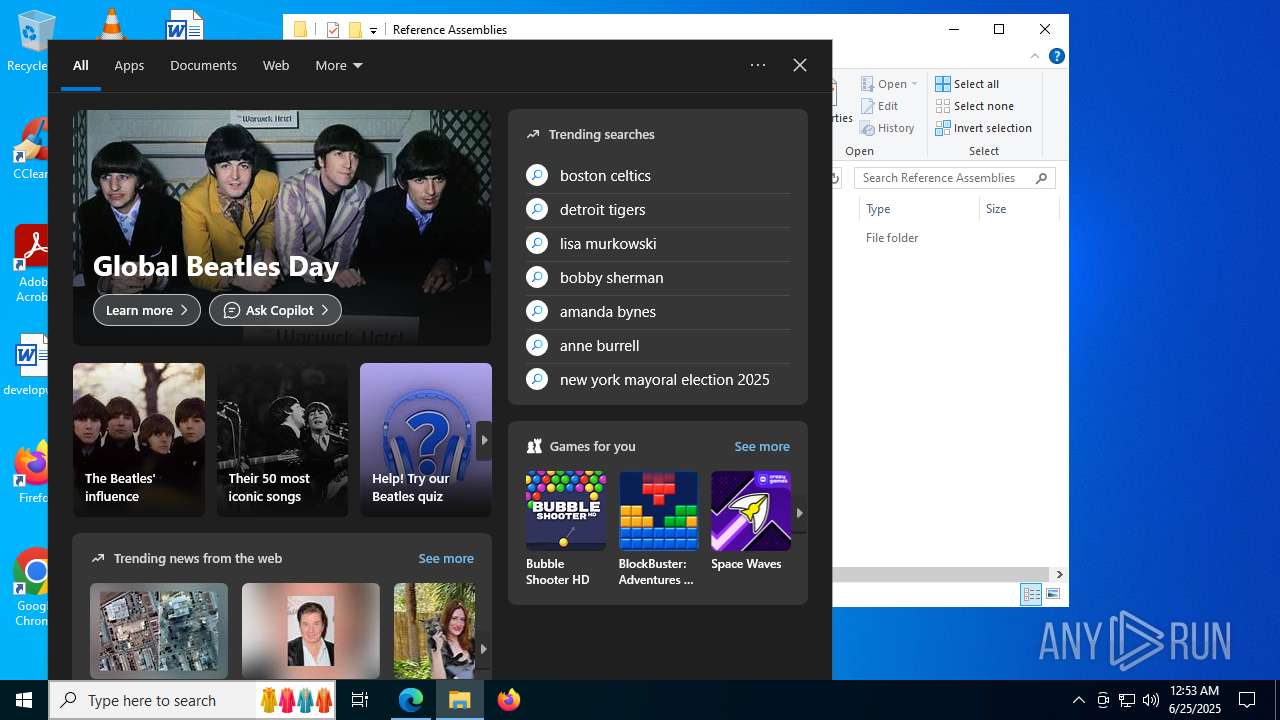Open the Windows Start menu

(x=24, y=700)
